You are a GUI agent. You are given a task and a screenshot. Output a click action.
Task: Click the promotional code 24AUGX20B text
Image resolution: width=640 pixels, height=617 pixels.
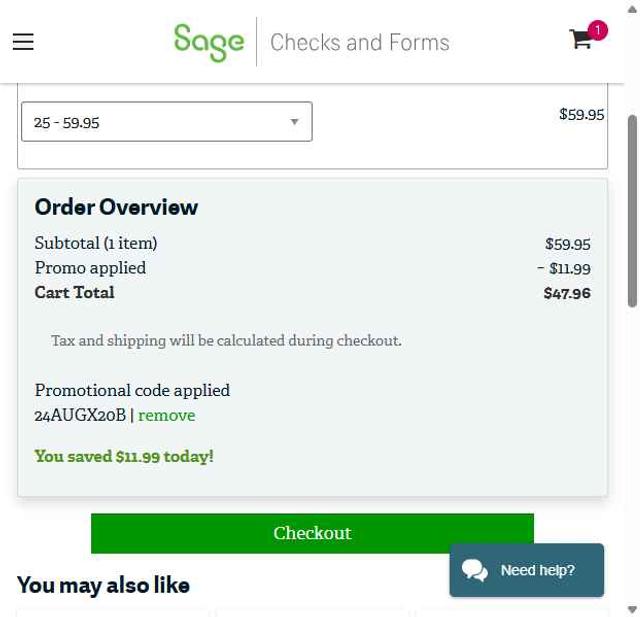point(80,415)
